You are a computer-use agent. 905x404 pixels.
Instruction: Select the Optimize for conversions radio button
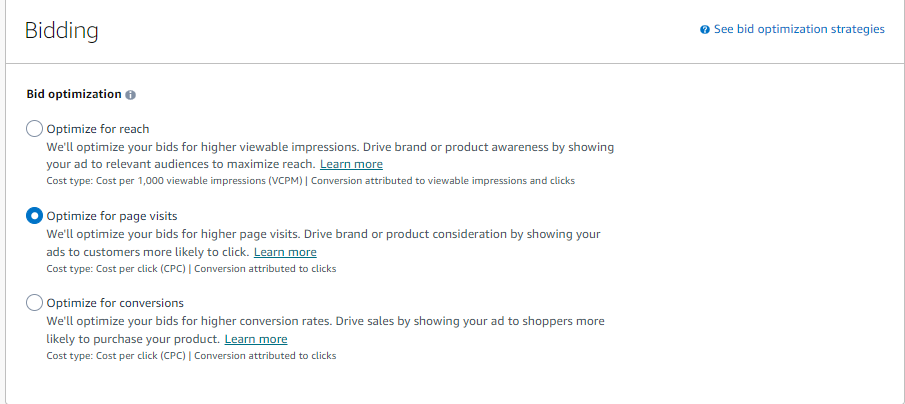35,303
